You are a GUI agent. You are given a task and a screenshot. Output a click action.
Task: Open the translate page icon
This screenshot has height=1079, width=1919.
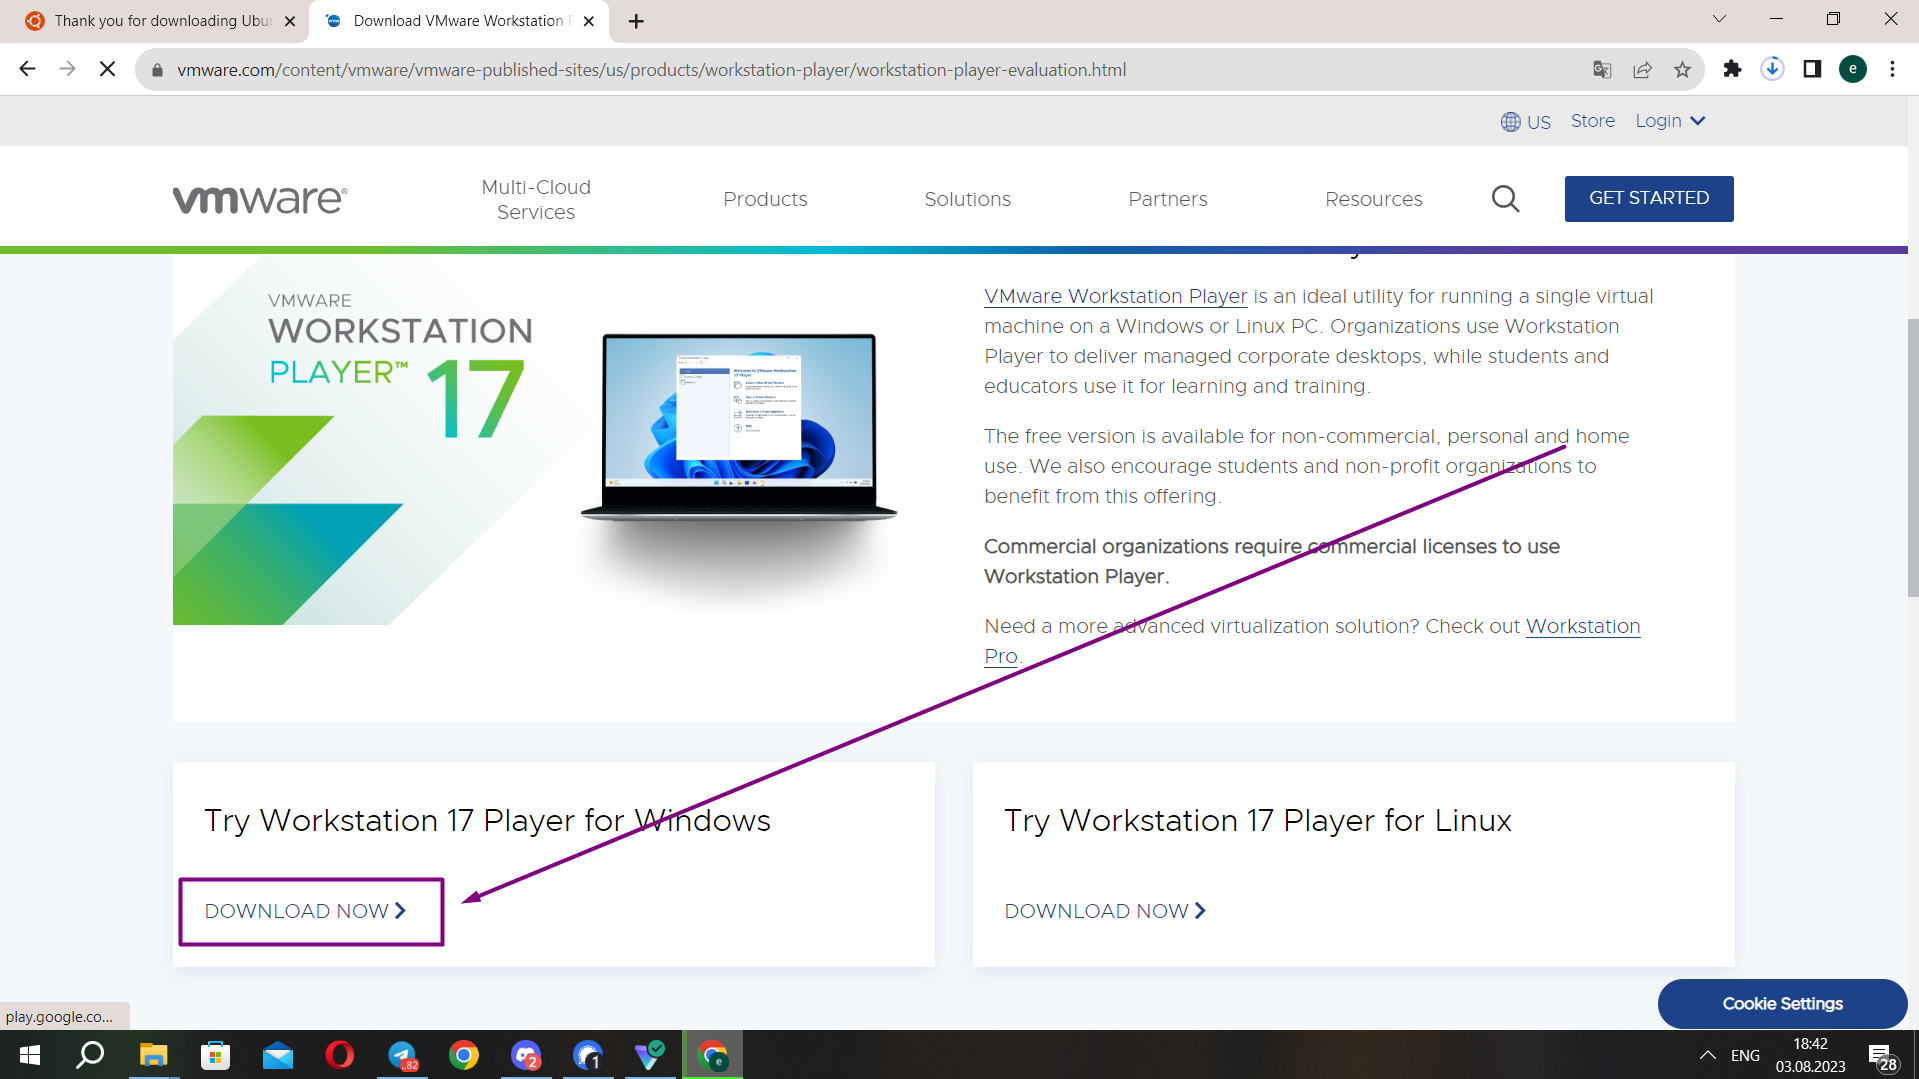point(1602,69)
